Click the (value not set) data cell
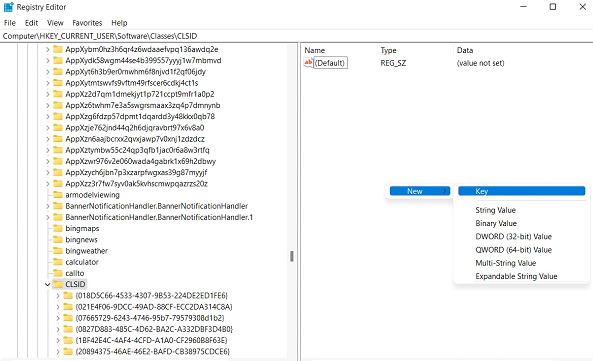The image size is (593, 361). 481,63
